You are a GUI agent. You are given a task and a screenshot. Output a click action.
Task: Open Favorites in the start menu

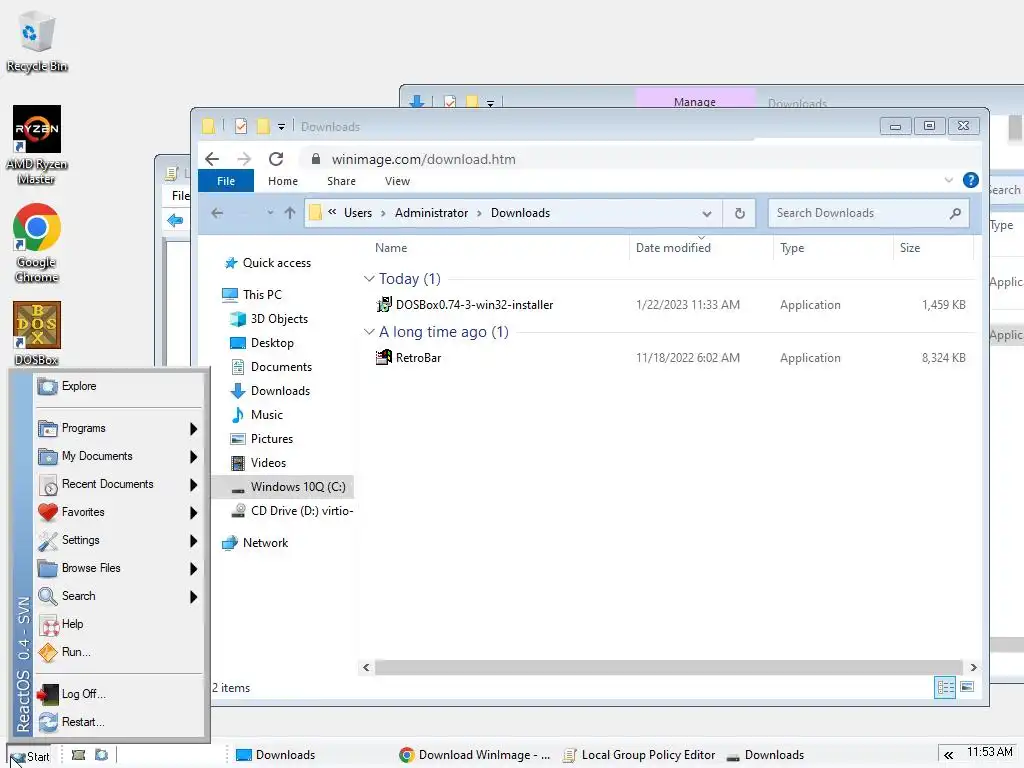click(x=118, y=513)
